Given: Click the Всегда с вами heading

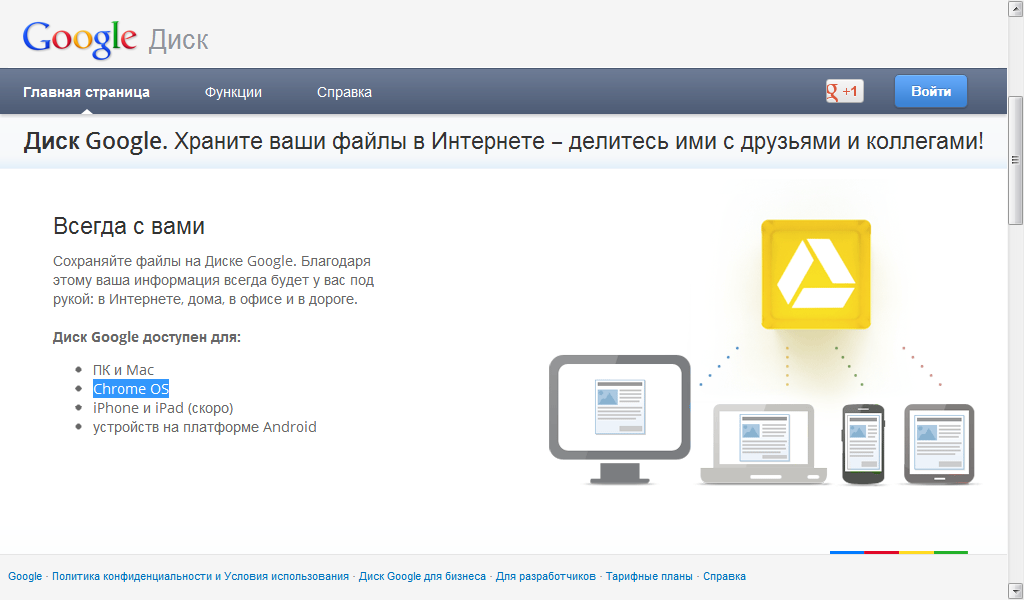Looking at the screenshot, I should 129,226.
